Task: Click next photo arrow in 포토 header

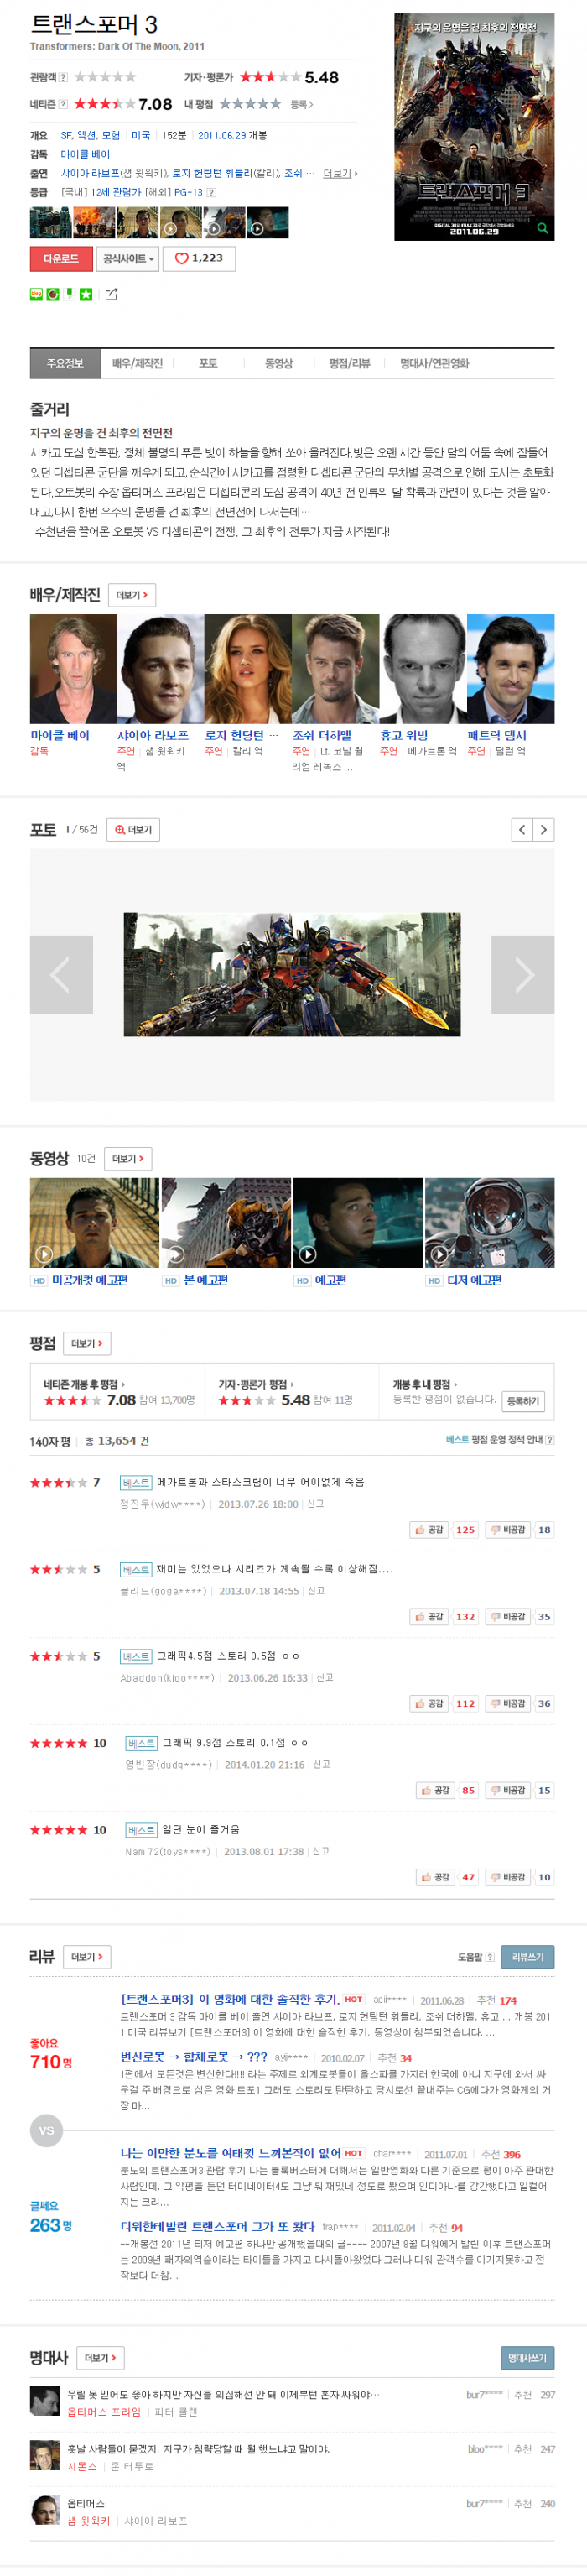Action: (x=543, y=830)
